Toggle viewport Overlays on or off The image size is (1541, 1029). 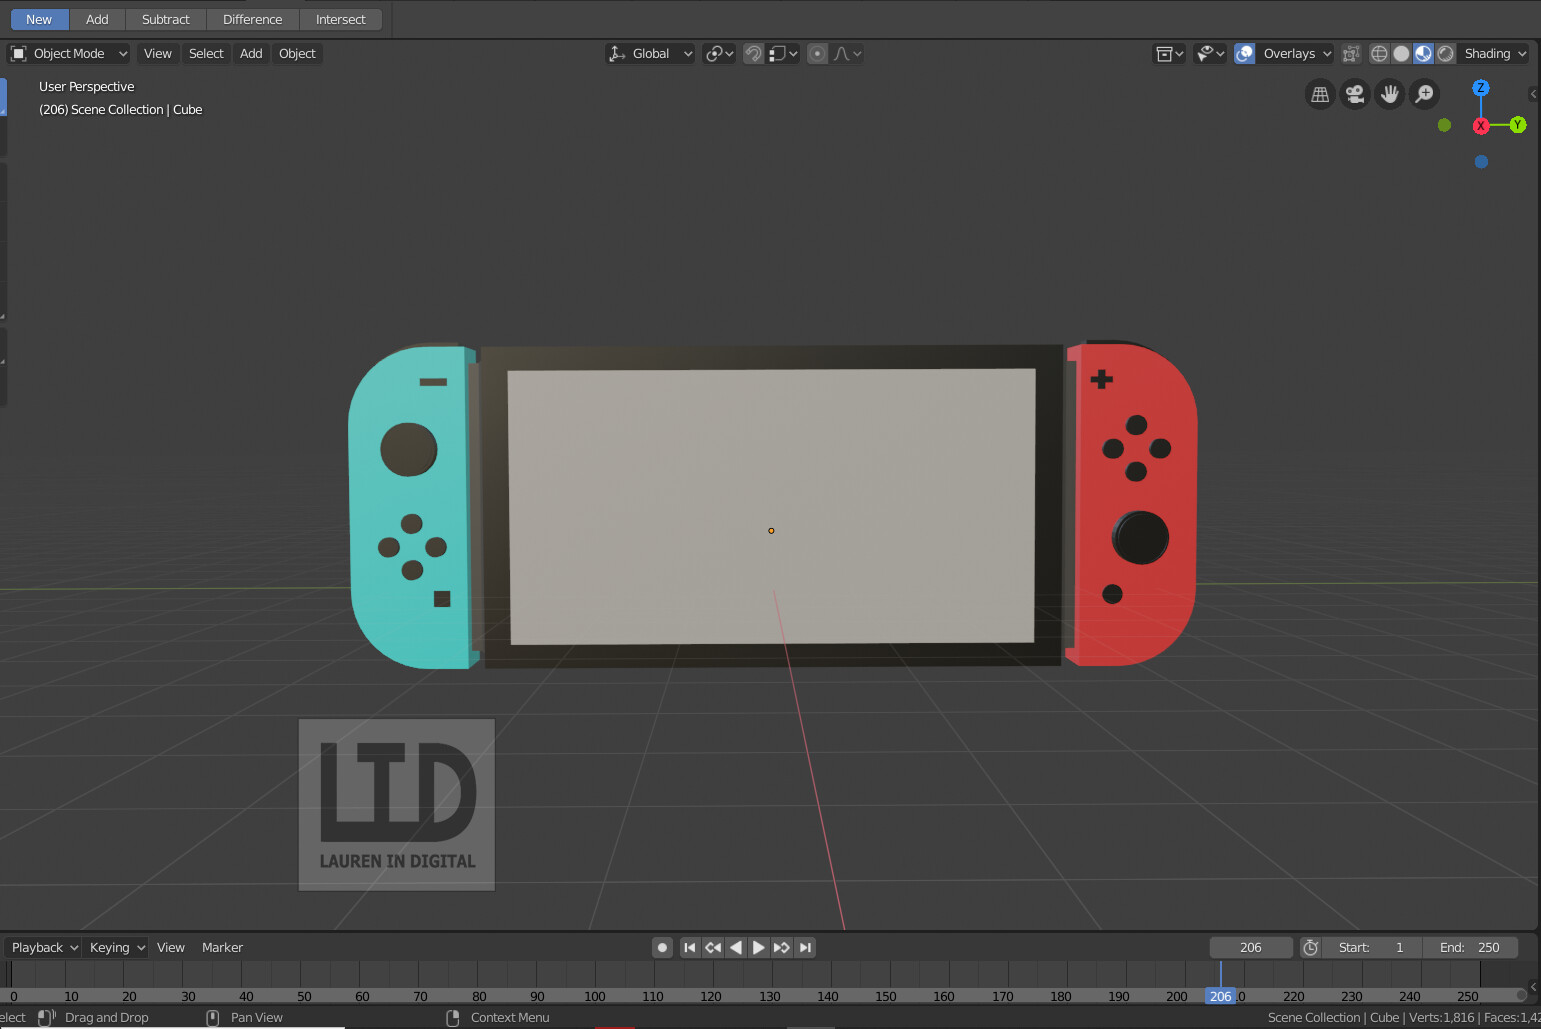1244,53
